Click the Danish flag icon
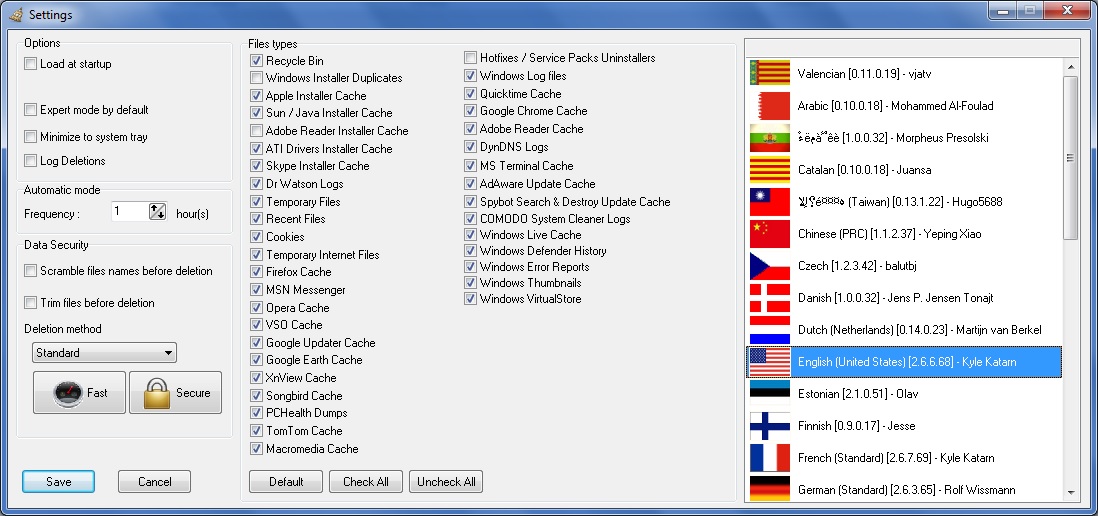The width and height of the screenshot is (1098, 516). [x=770, y=298]
